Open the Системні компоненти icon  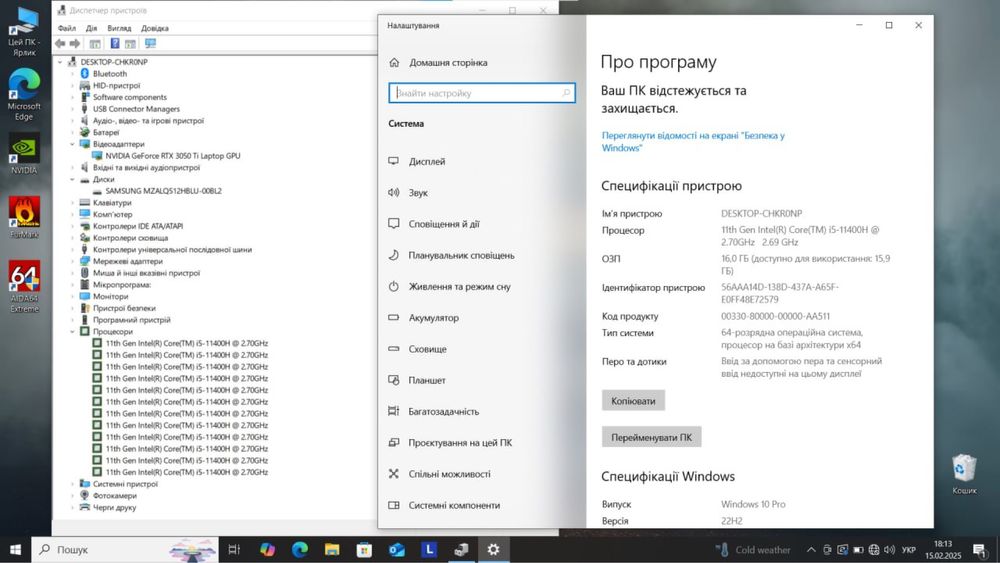(393, 505)
